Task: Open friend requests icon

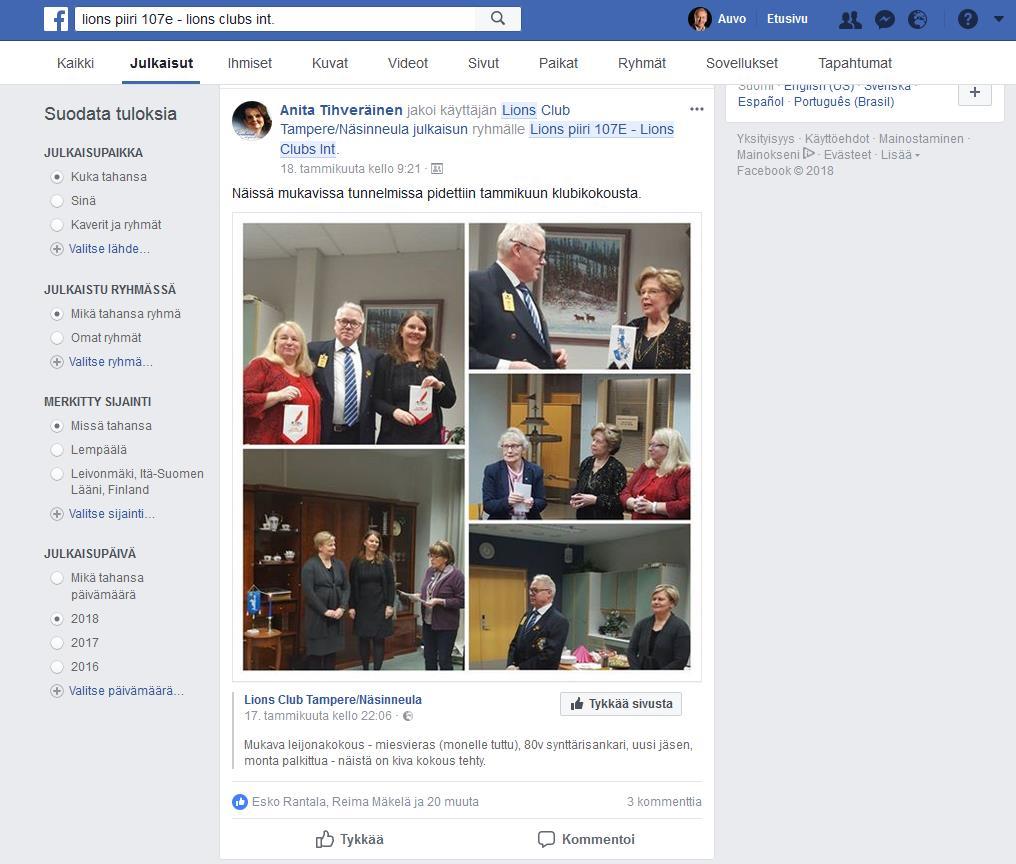Action: [x=850, y=20]
